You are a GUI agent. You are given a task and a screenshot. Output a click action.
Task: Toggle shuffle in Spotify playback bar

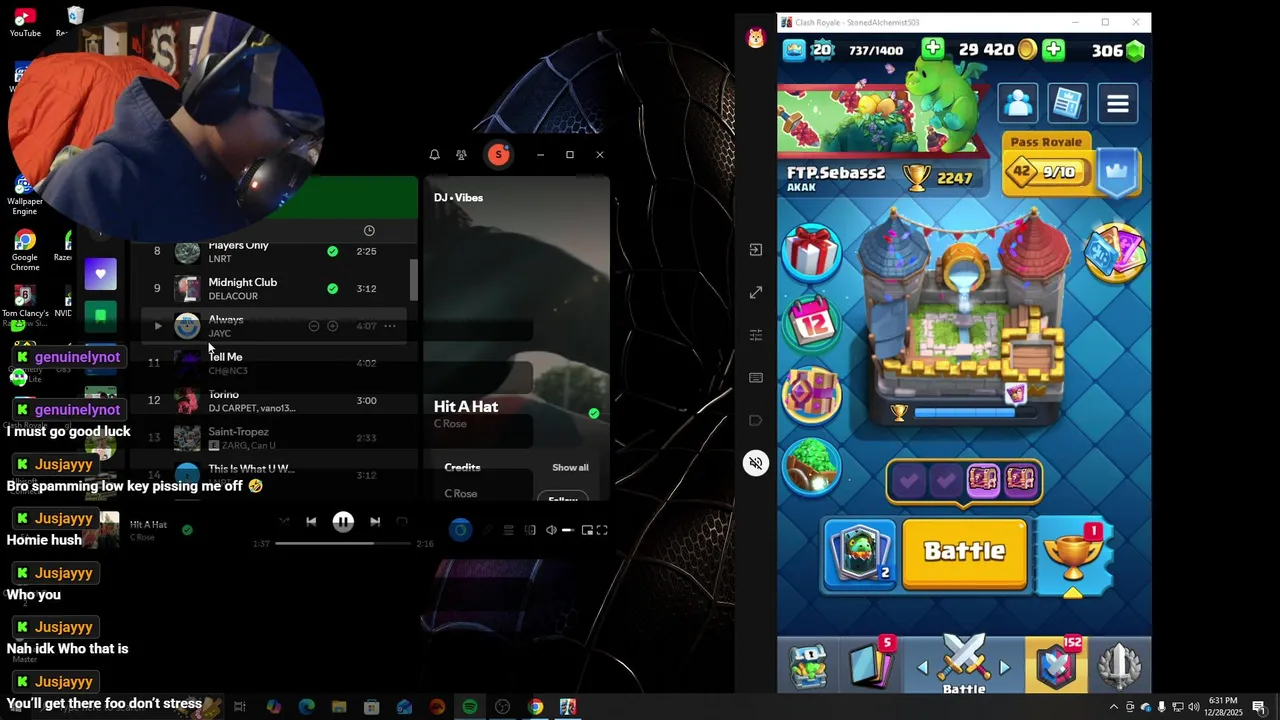[284, 522]
